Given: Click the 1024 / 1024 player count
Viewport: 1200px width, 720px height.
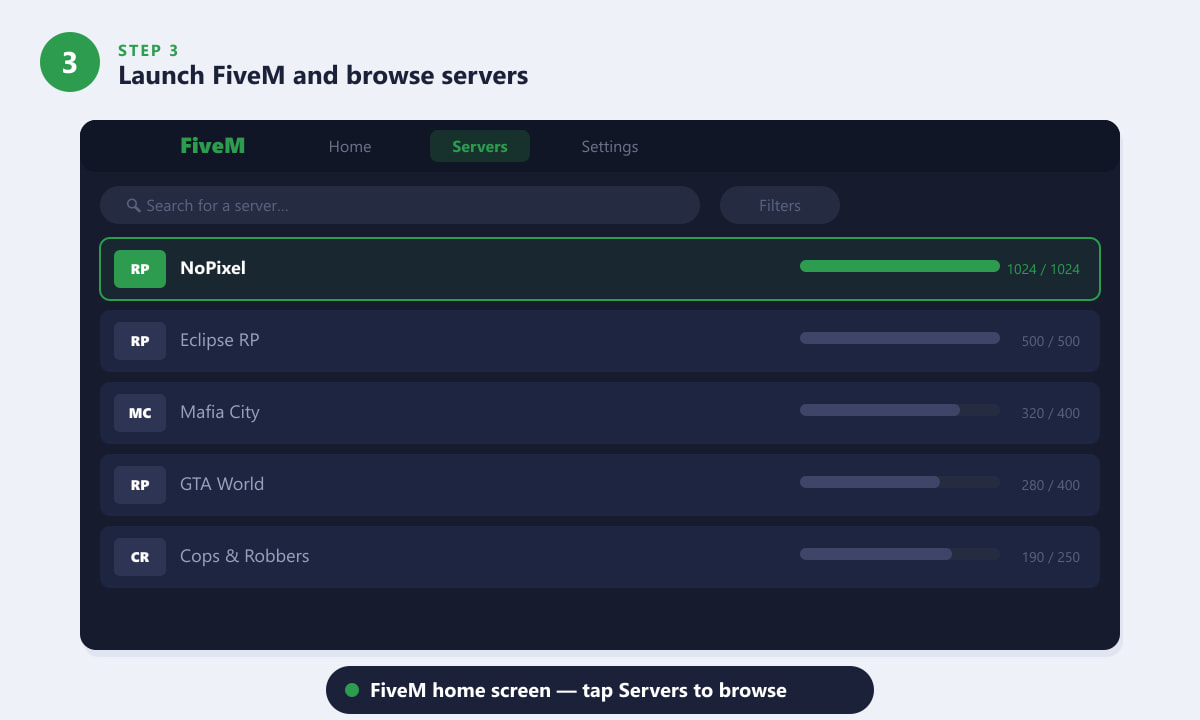Looking at the screenshot, I should pyautogui.click(x=1043, y=269).
